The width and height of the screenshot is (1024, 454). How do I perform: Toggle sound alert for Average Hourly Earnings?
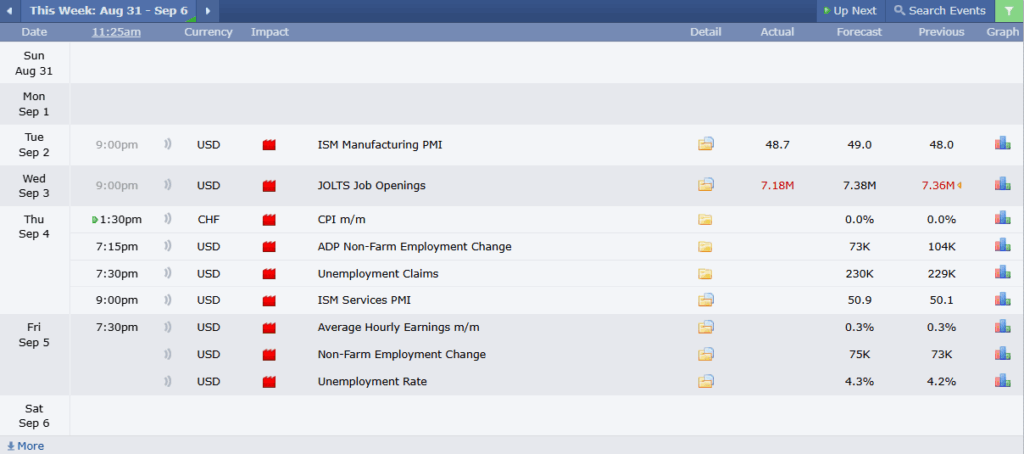(x=168, y=327)
